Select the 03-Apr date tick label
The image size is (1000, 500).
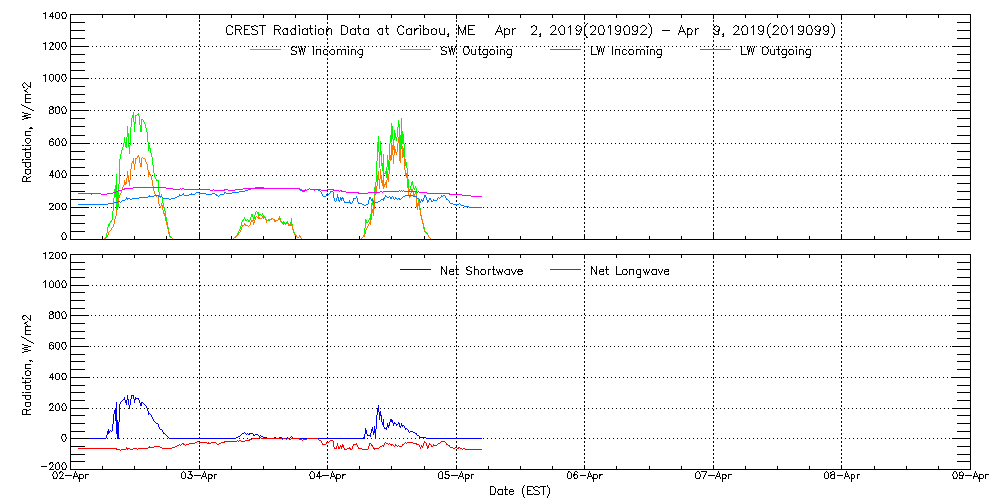pyautogui.click(x=200, y=477)
